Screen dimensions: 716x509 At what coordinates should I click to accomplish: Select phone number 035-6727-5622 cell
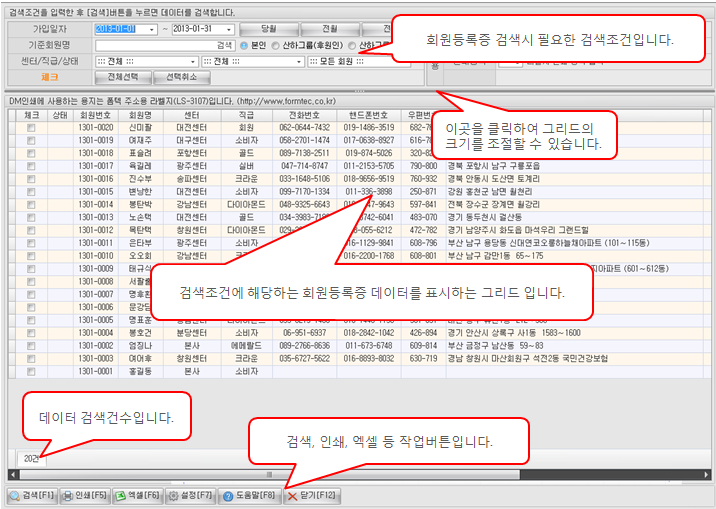click(304, 359)
